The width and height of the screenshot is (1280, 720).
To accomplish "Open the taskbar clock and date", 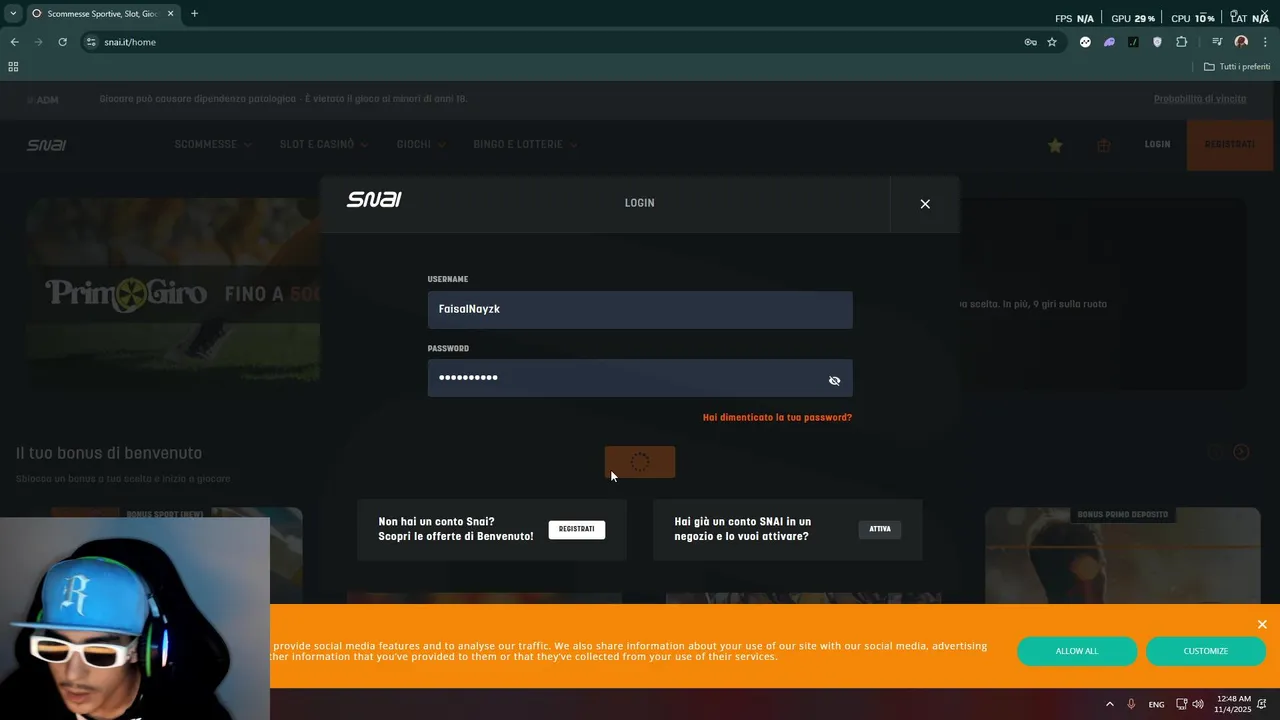I will (1233, 704).
